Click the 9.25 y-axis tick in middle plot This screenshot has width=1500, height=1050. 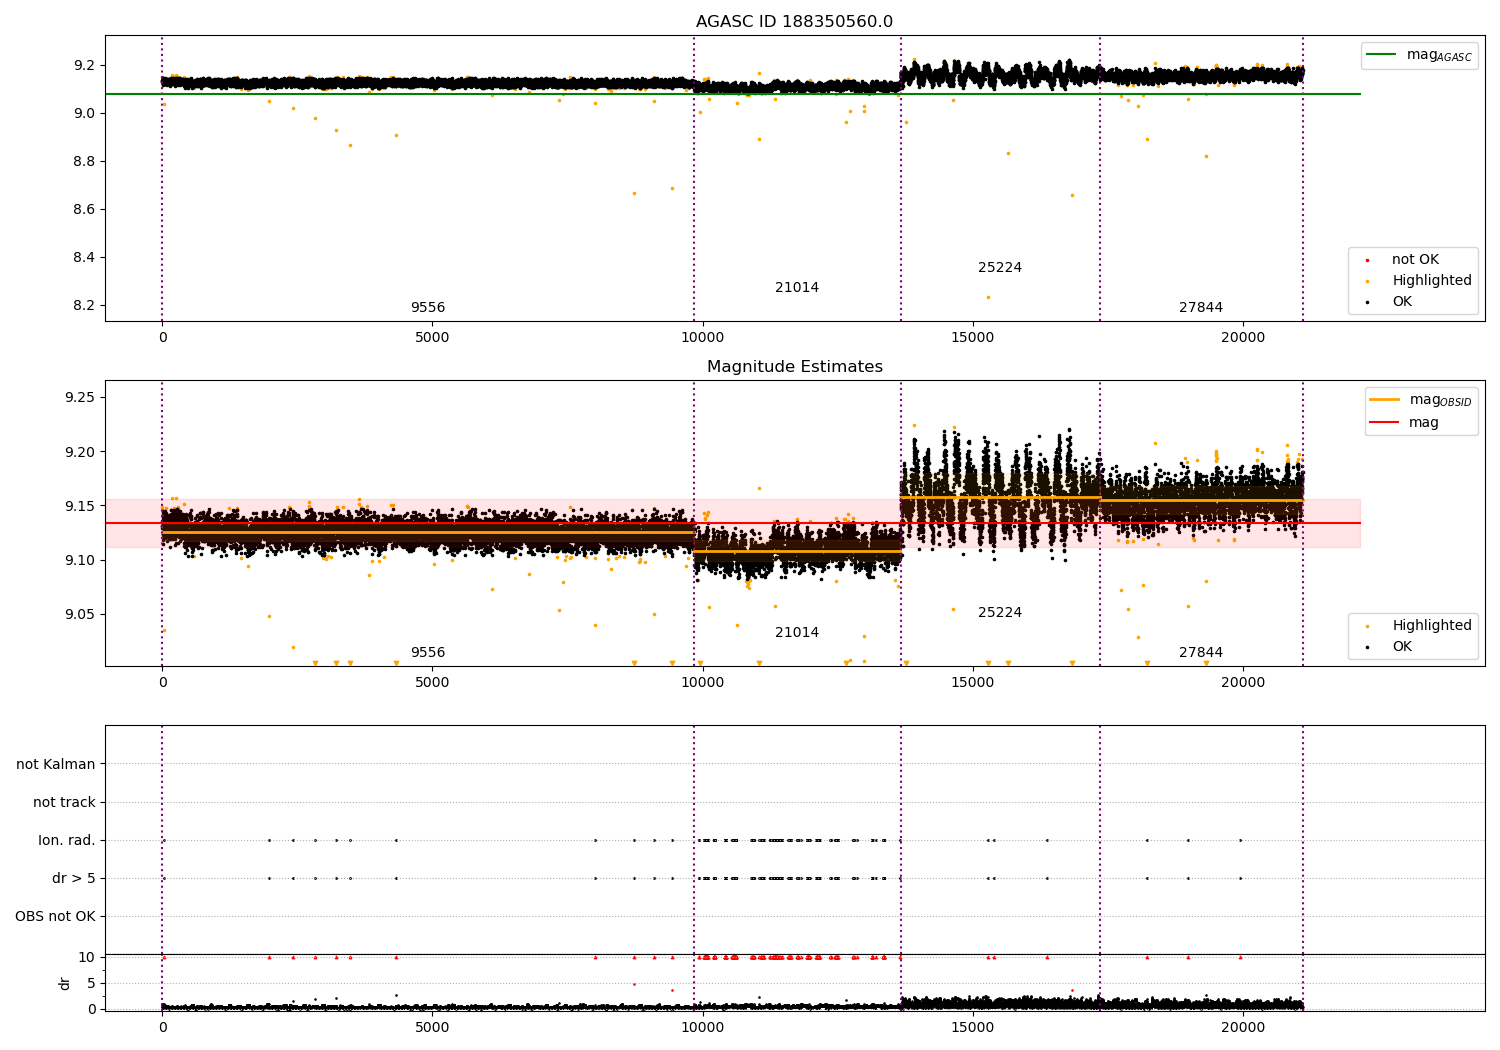coord(81,398)
